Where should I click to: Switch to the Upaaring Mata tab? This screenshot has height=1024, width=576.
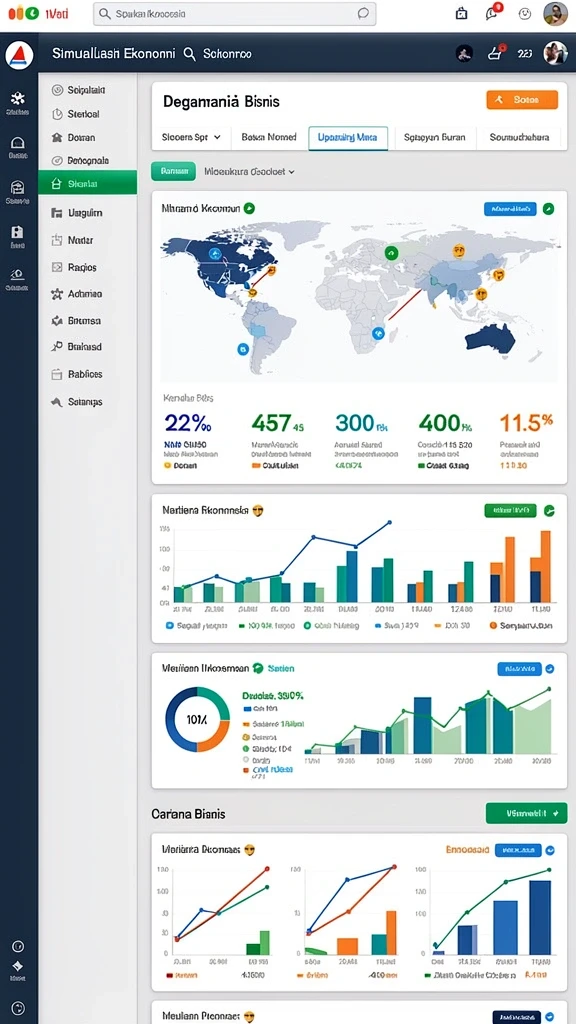pos(348,138)
